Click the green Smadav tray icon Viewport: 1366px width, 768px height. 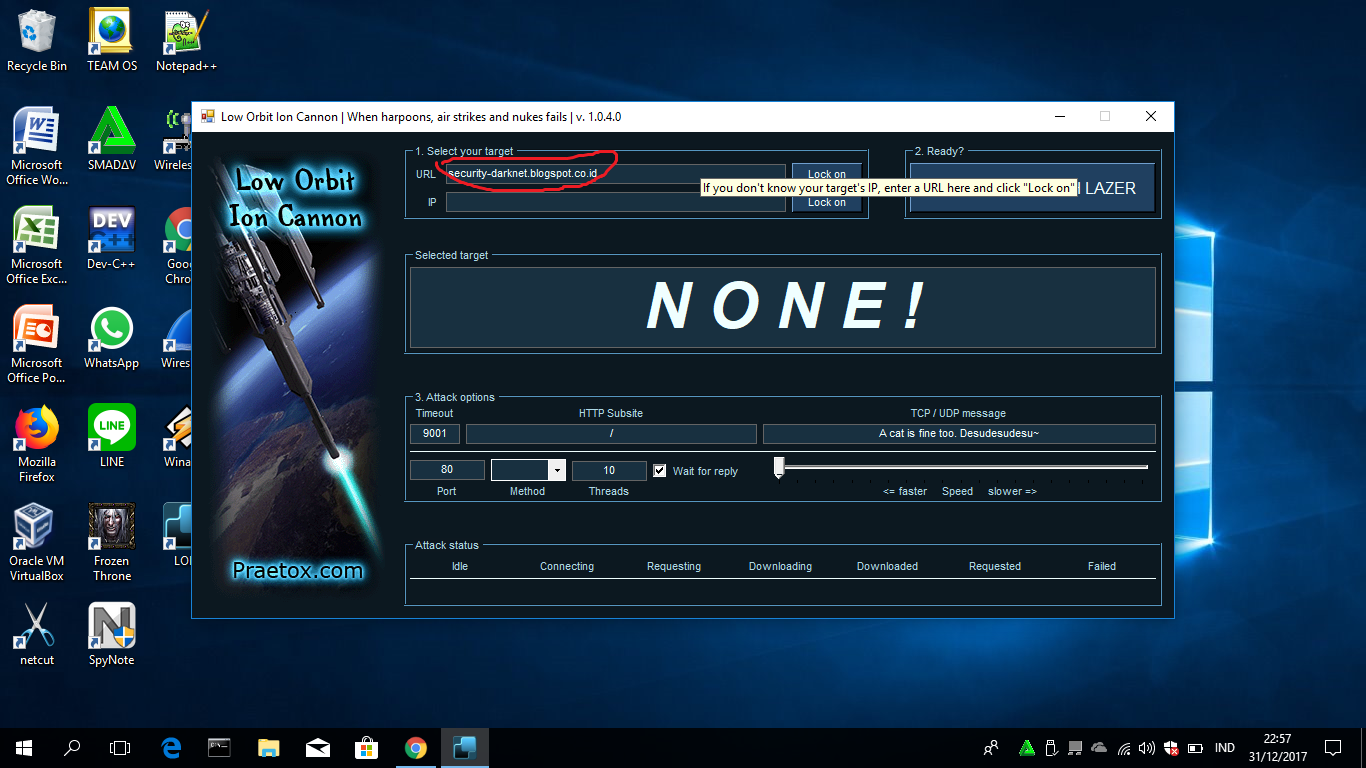coord(1027,747)
